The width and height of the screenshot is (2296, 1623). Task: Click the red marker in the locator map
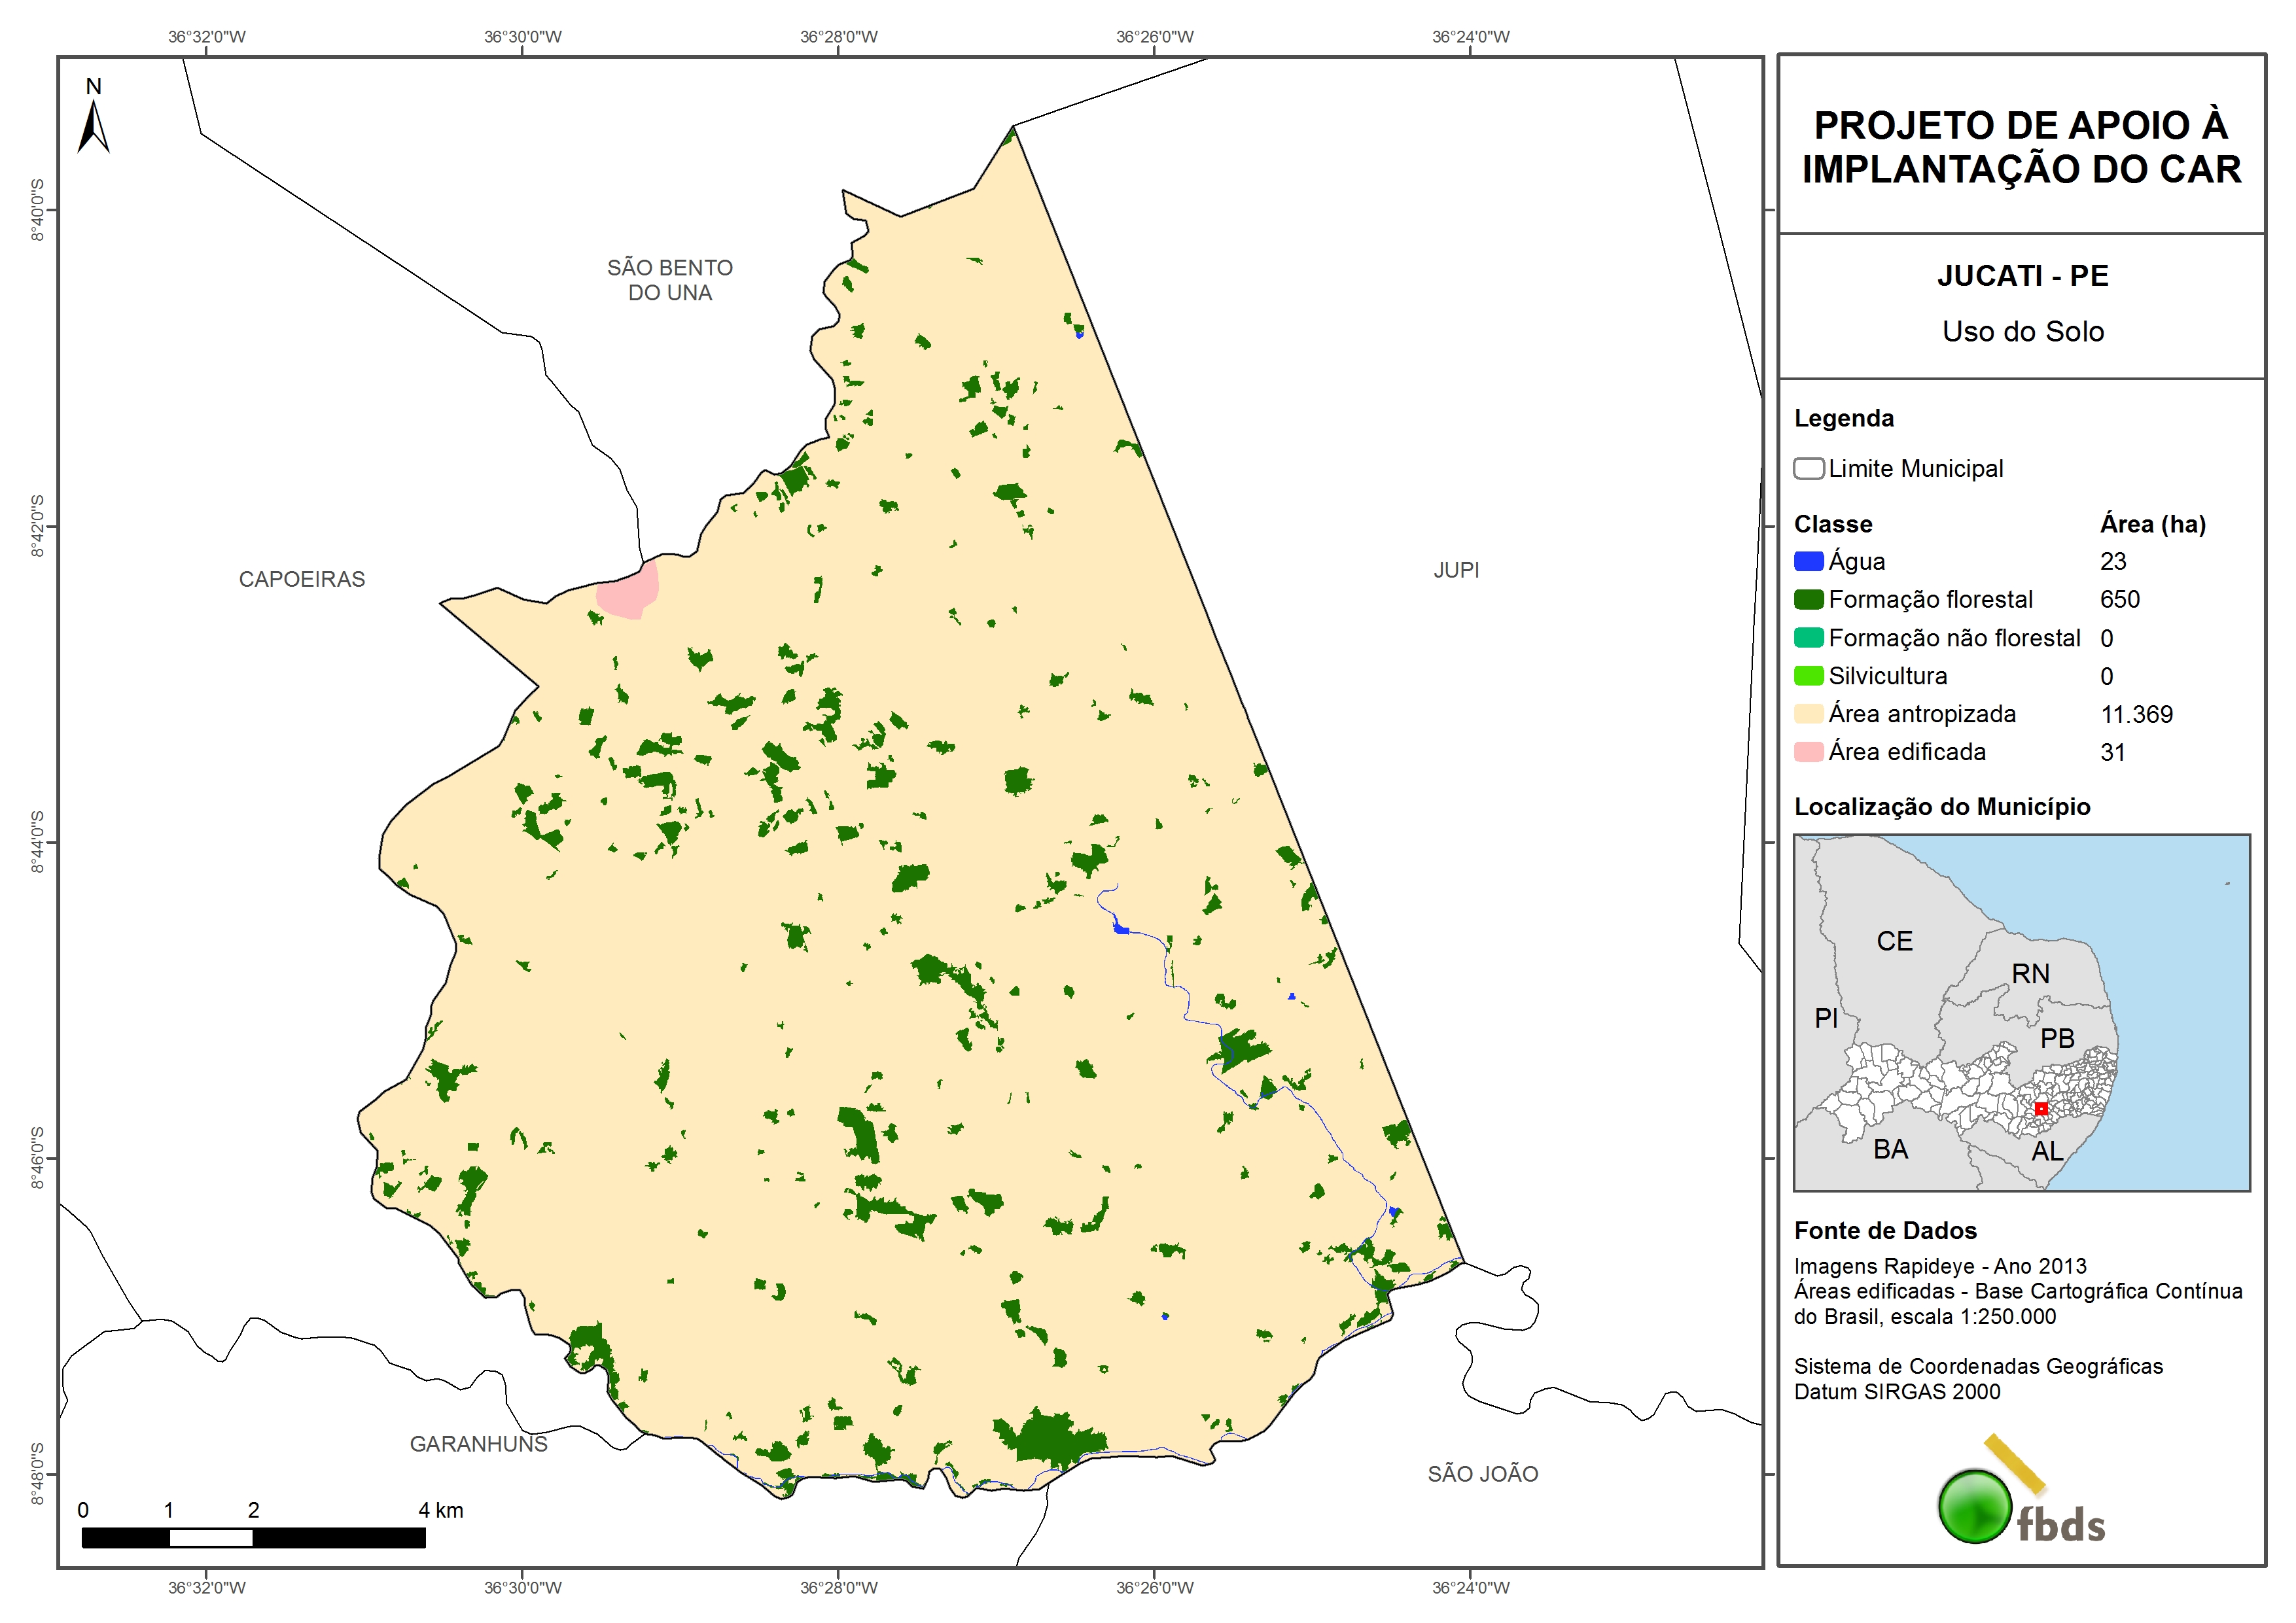[2041, 1109]
